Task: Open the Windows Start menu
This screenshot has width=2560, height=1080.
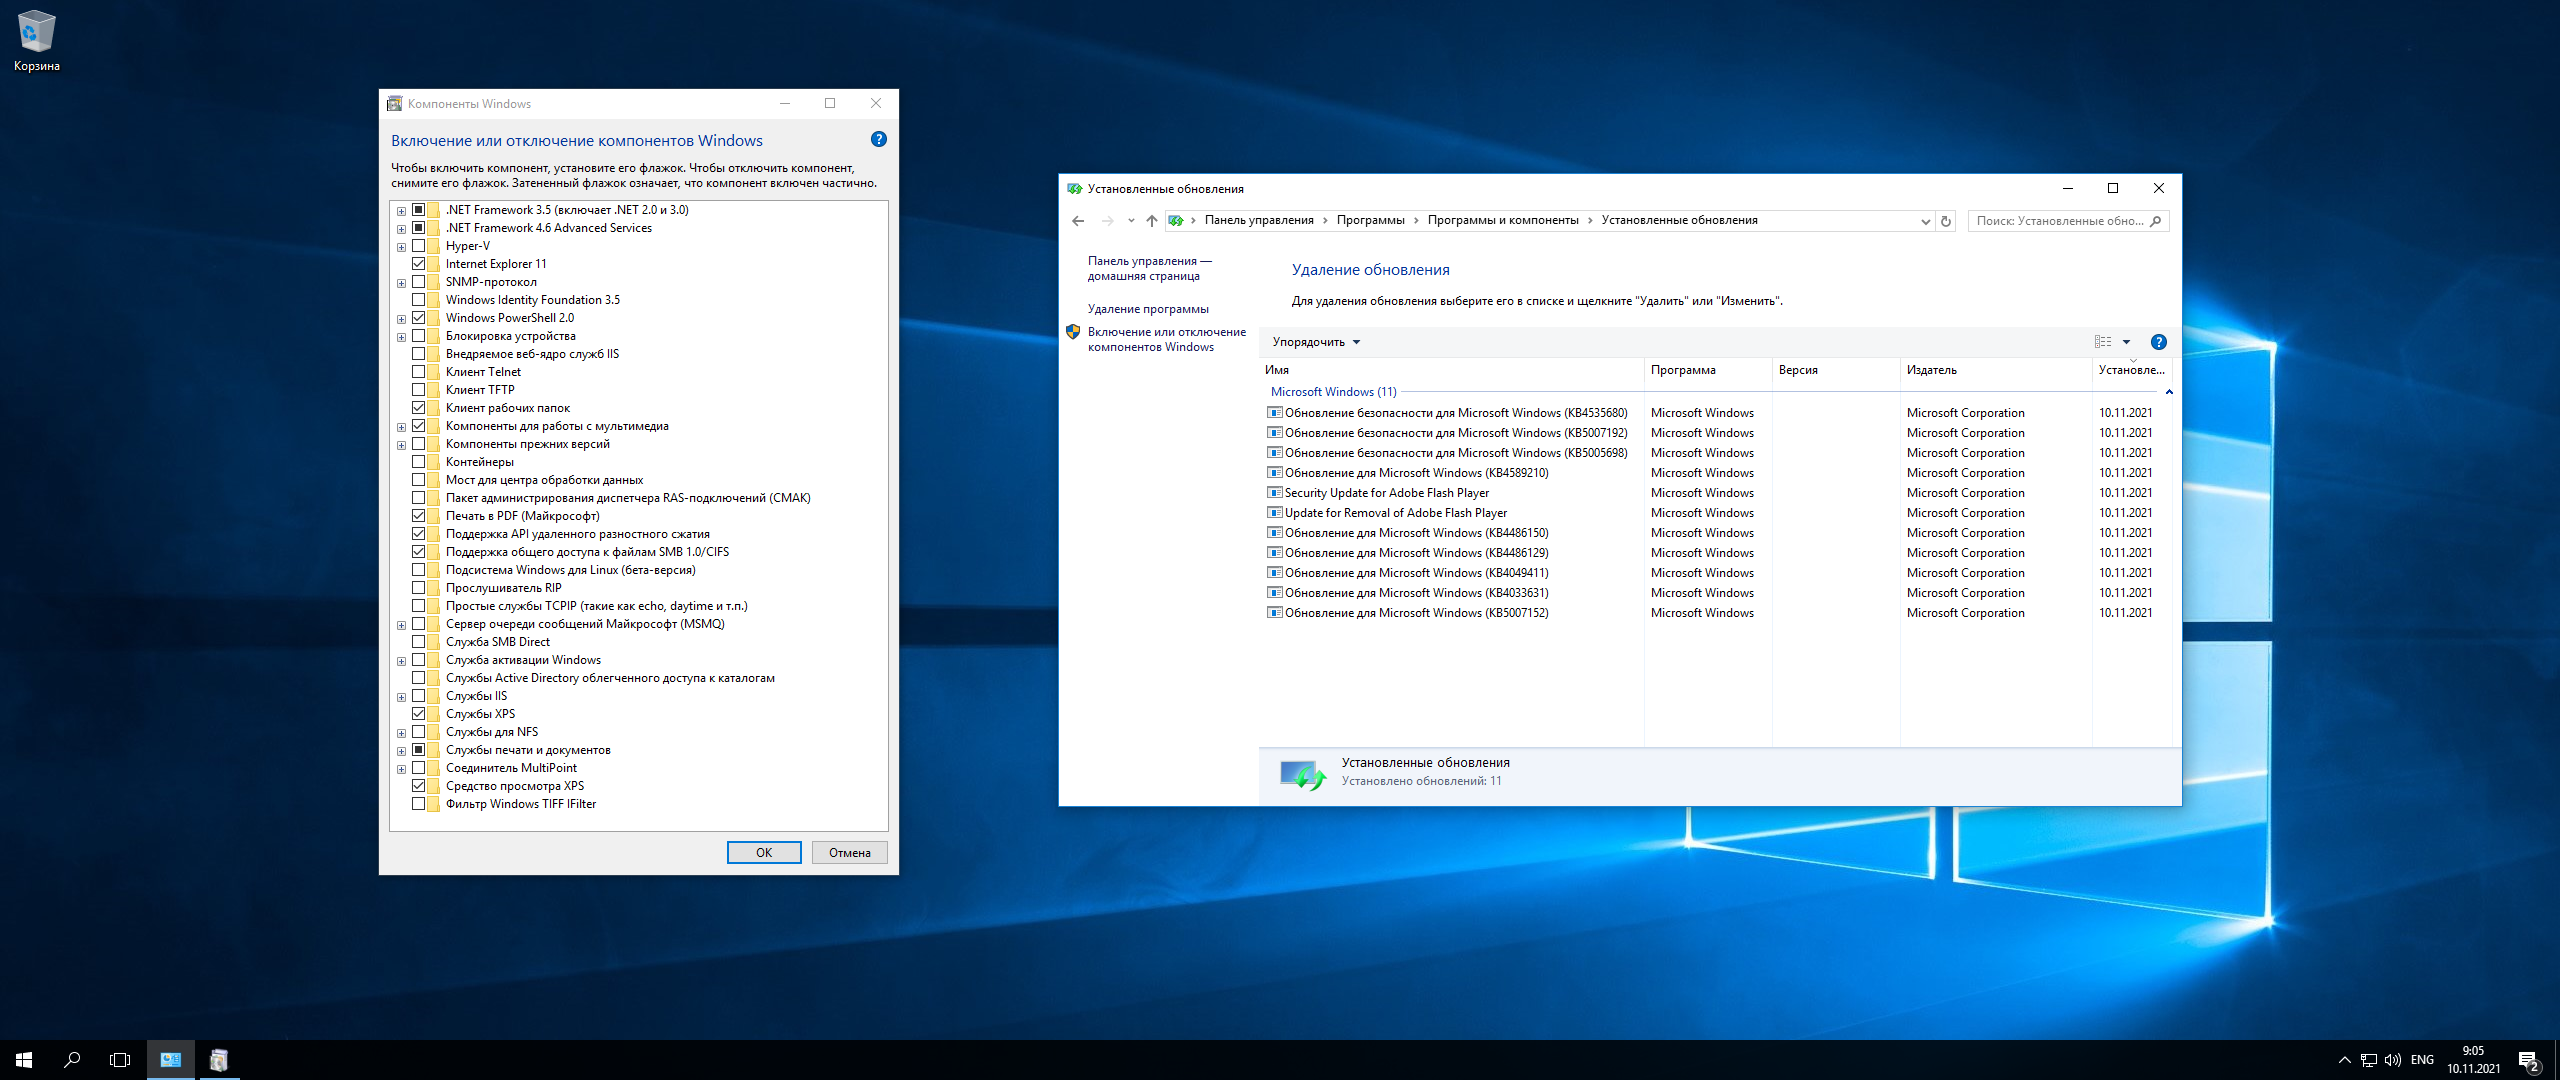Action: 24,1060
